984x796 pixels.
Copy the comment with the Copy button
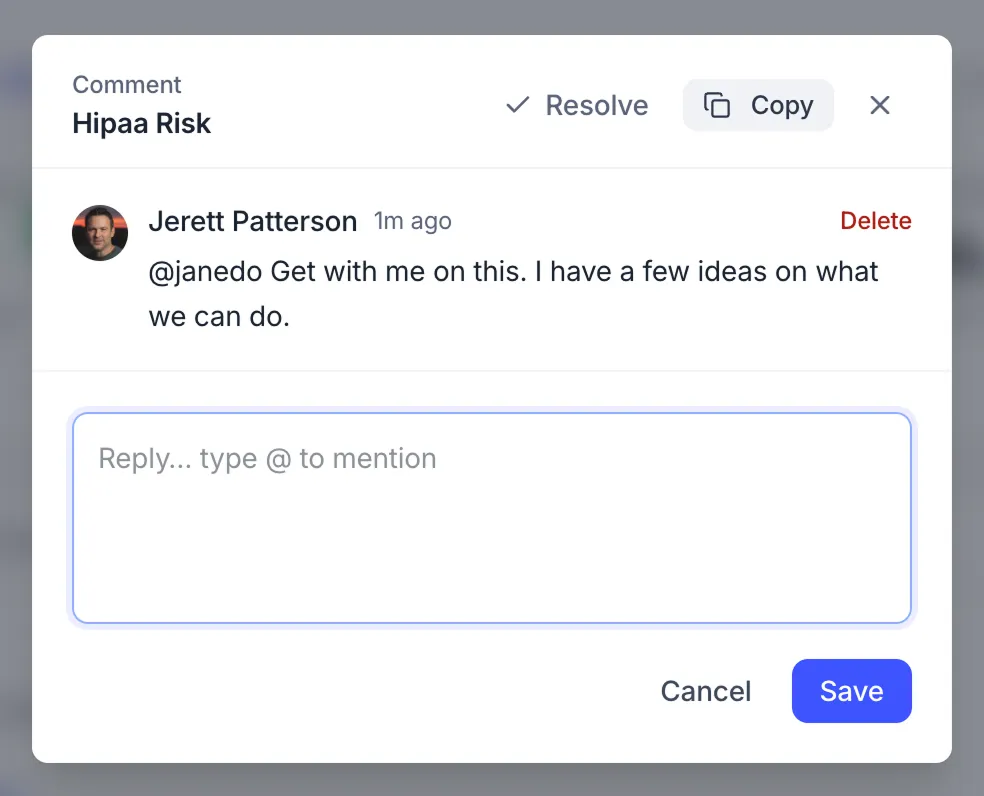tap(758, 105)
